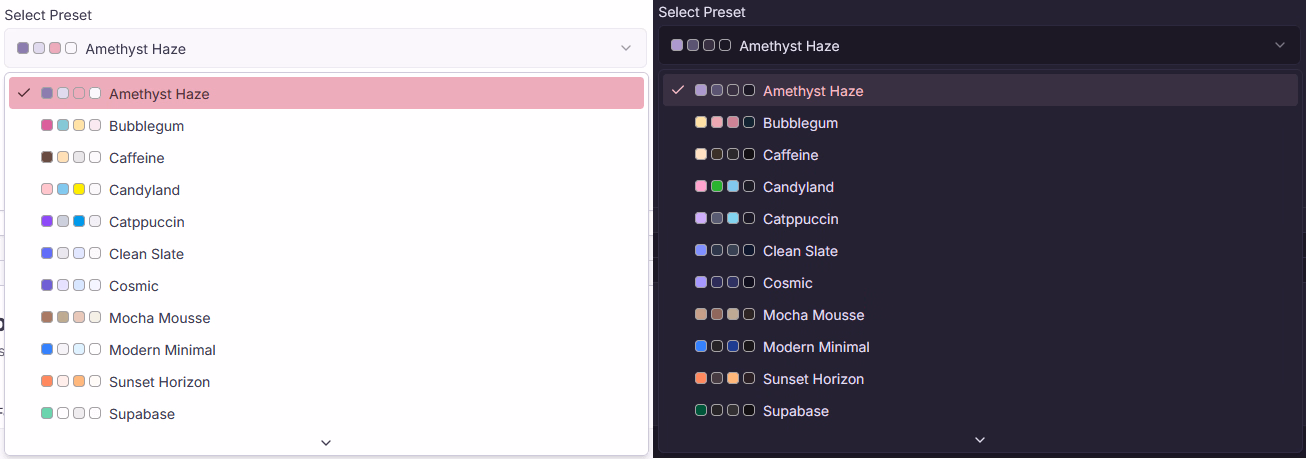Select Bubblegum preset in light list
This screenshot has height=459, width=1306.
(326, 126)
